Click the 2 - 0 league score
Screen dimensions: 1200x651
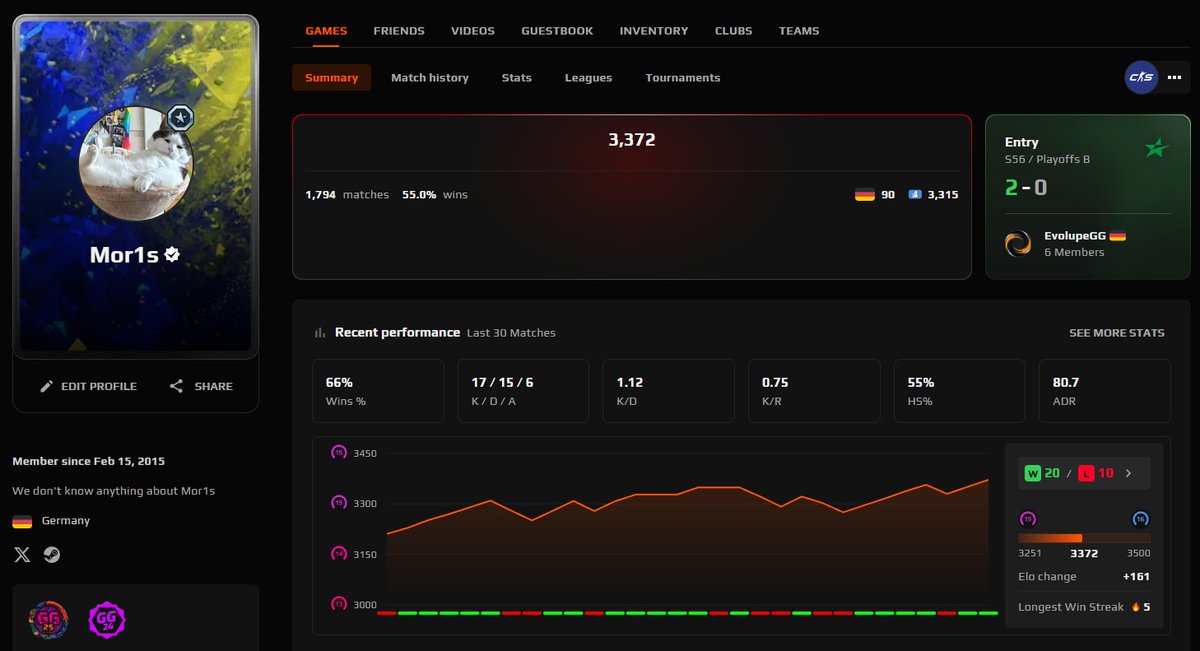pyautogui.click(x=1026, y=187)
